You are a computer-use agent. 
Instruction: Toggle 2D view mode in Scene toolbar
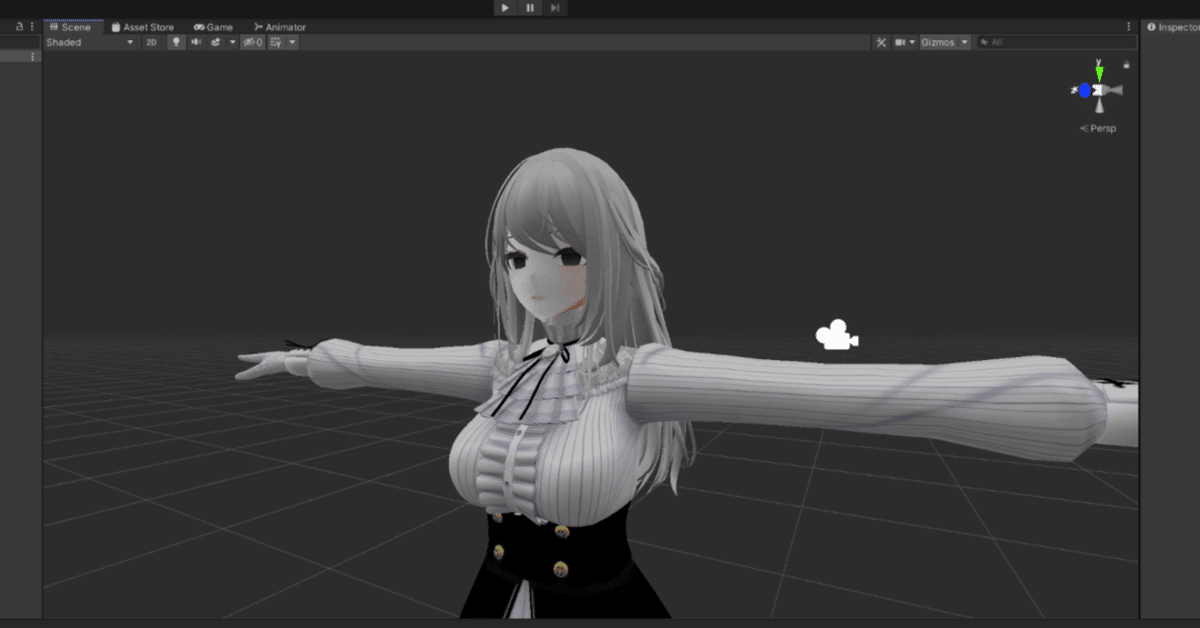click(x=149, y=42)
